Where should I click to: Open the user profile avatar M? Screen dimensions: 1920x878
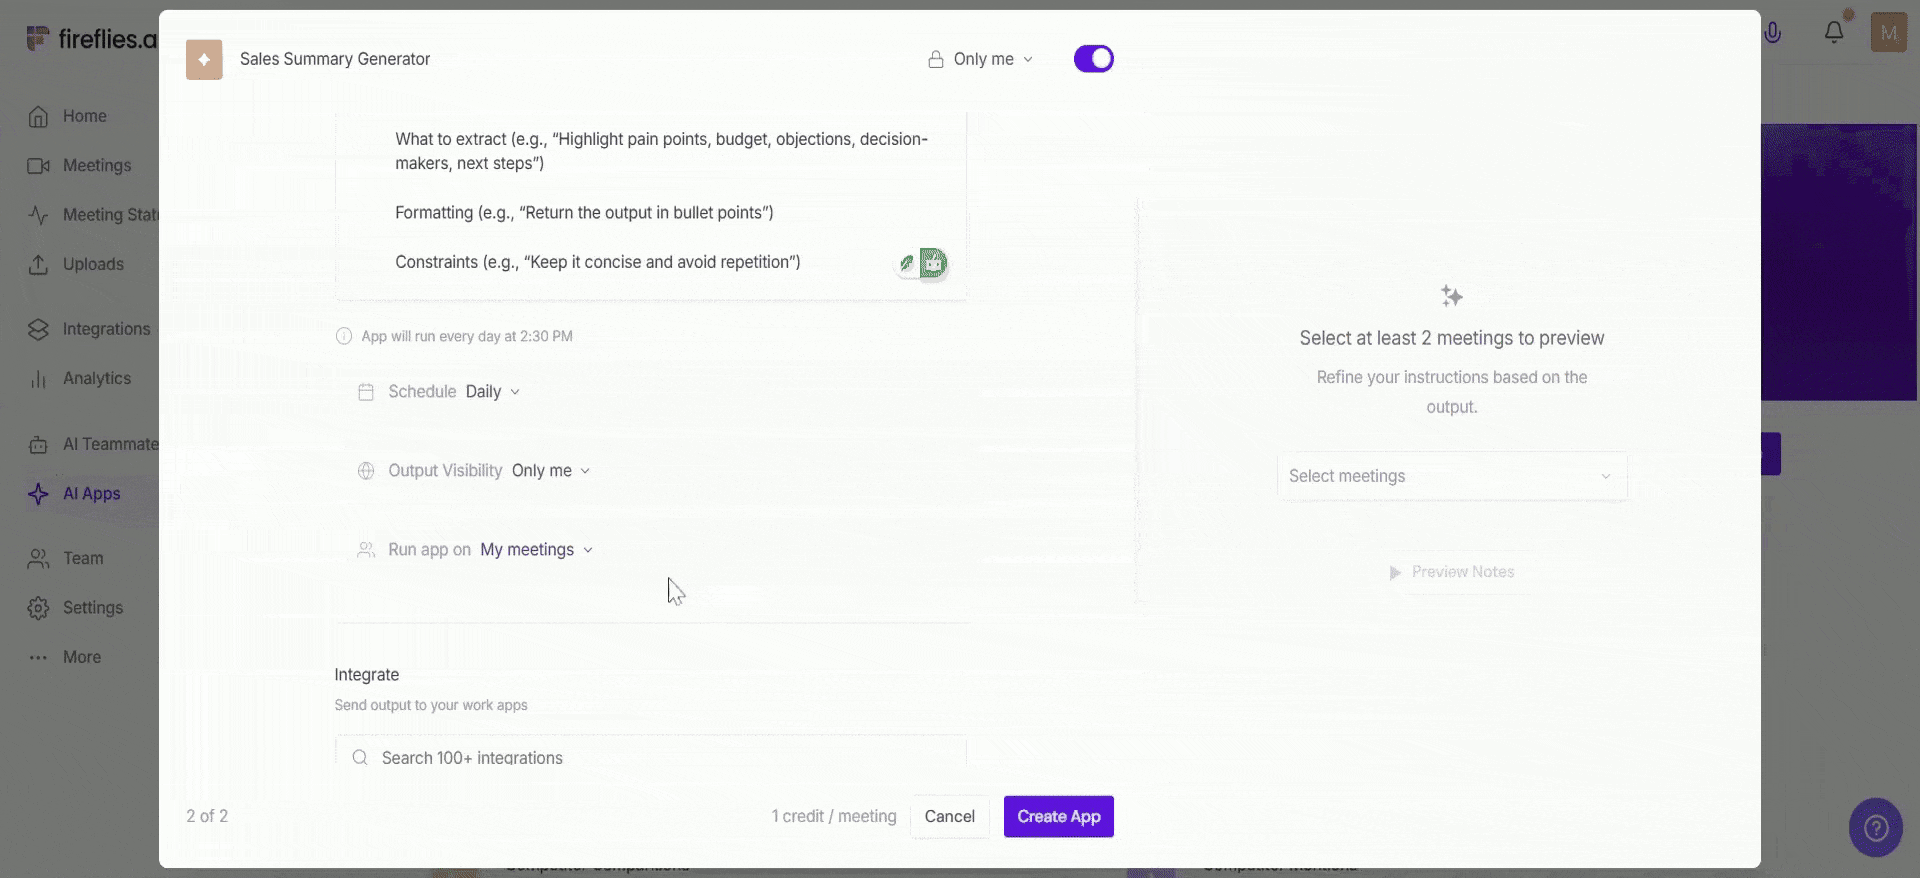[1888, 33]
